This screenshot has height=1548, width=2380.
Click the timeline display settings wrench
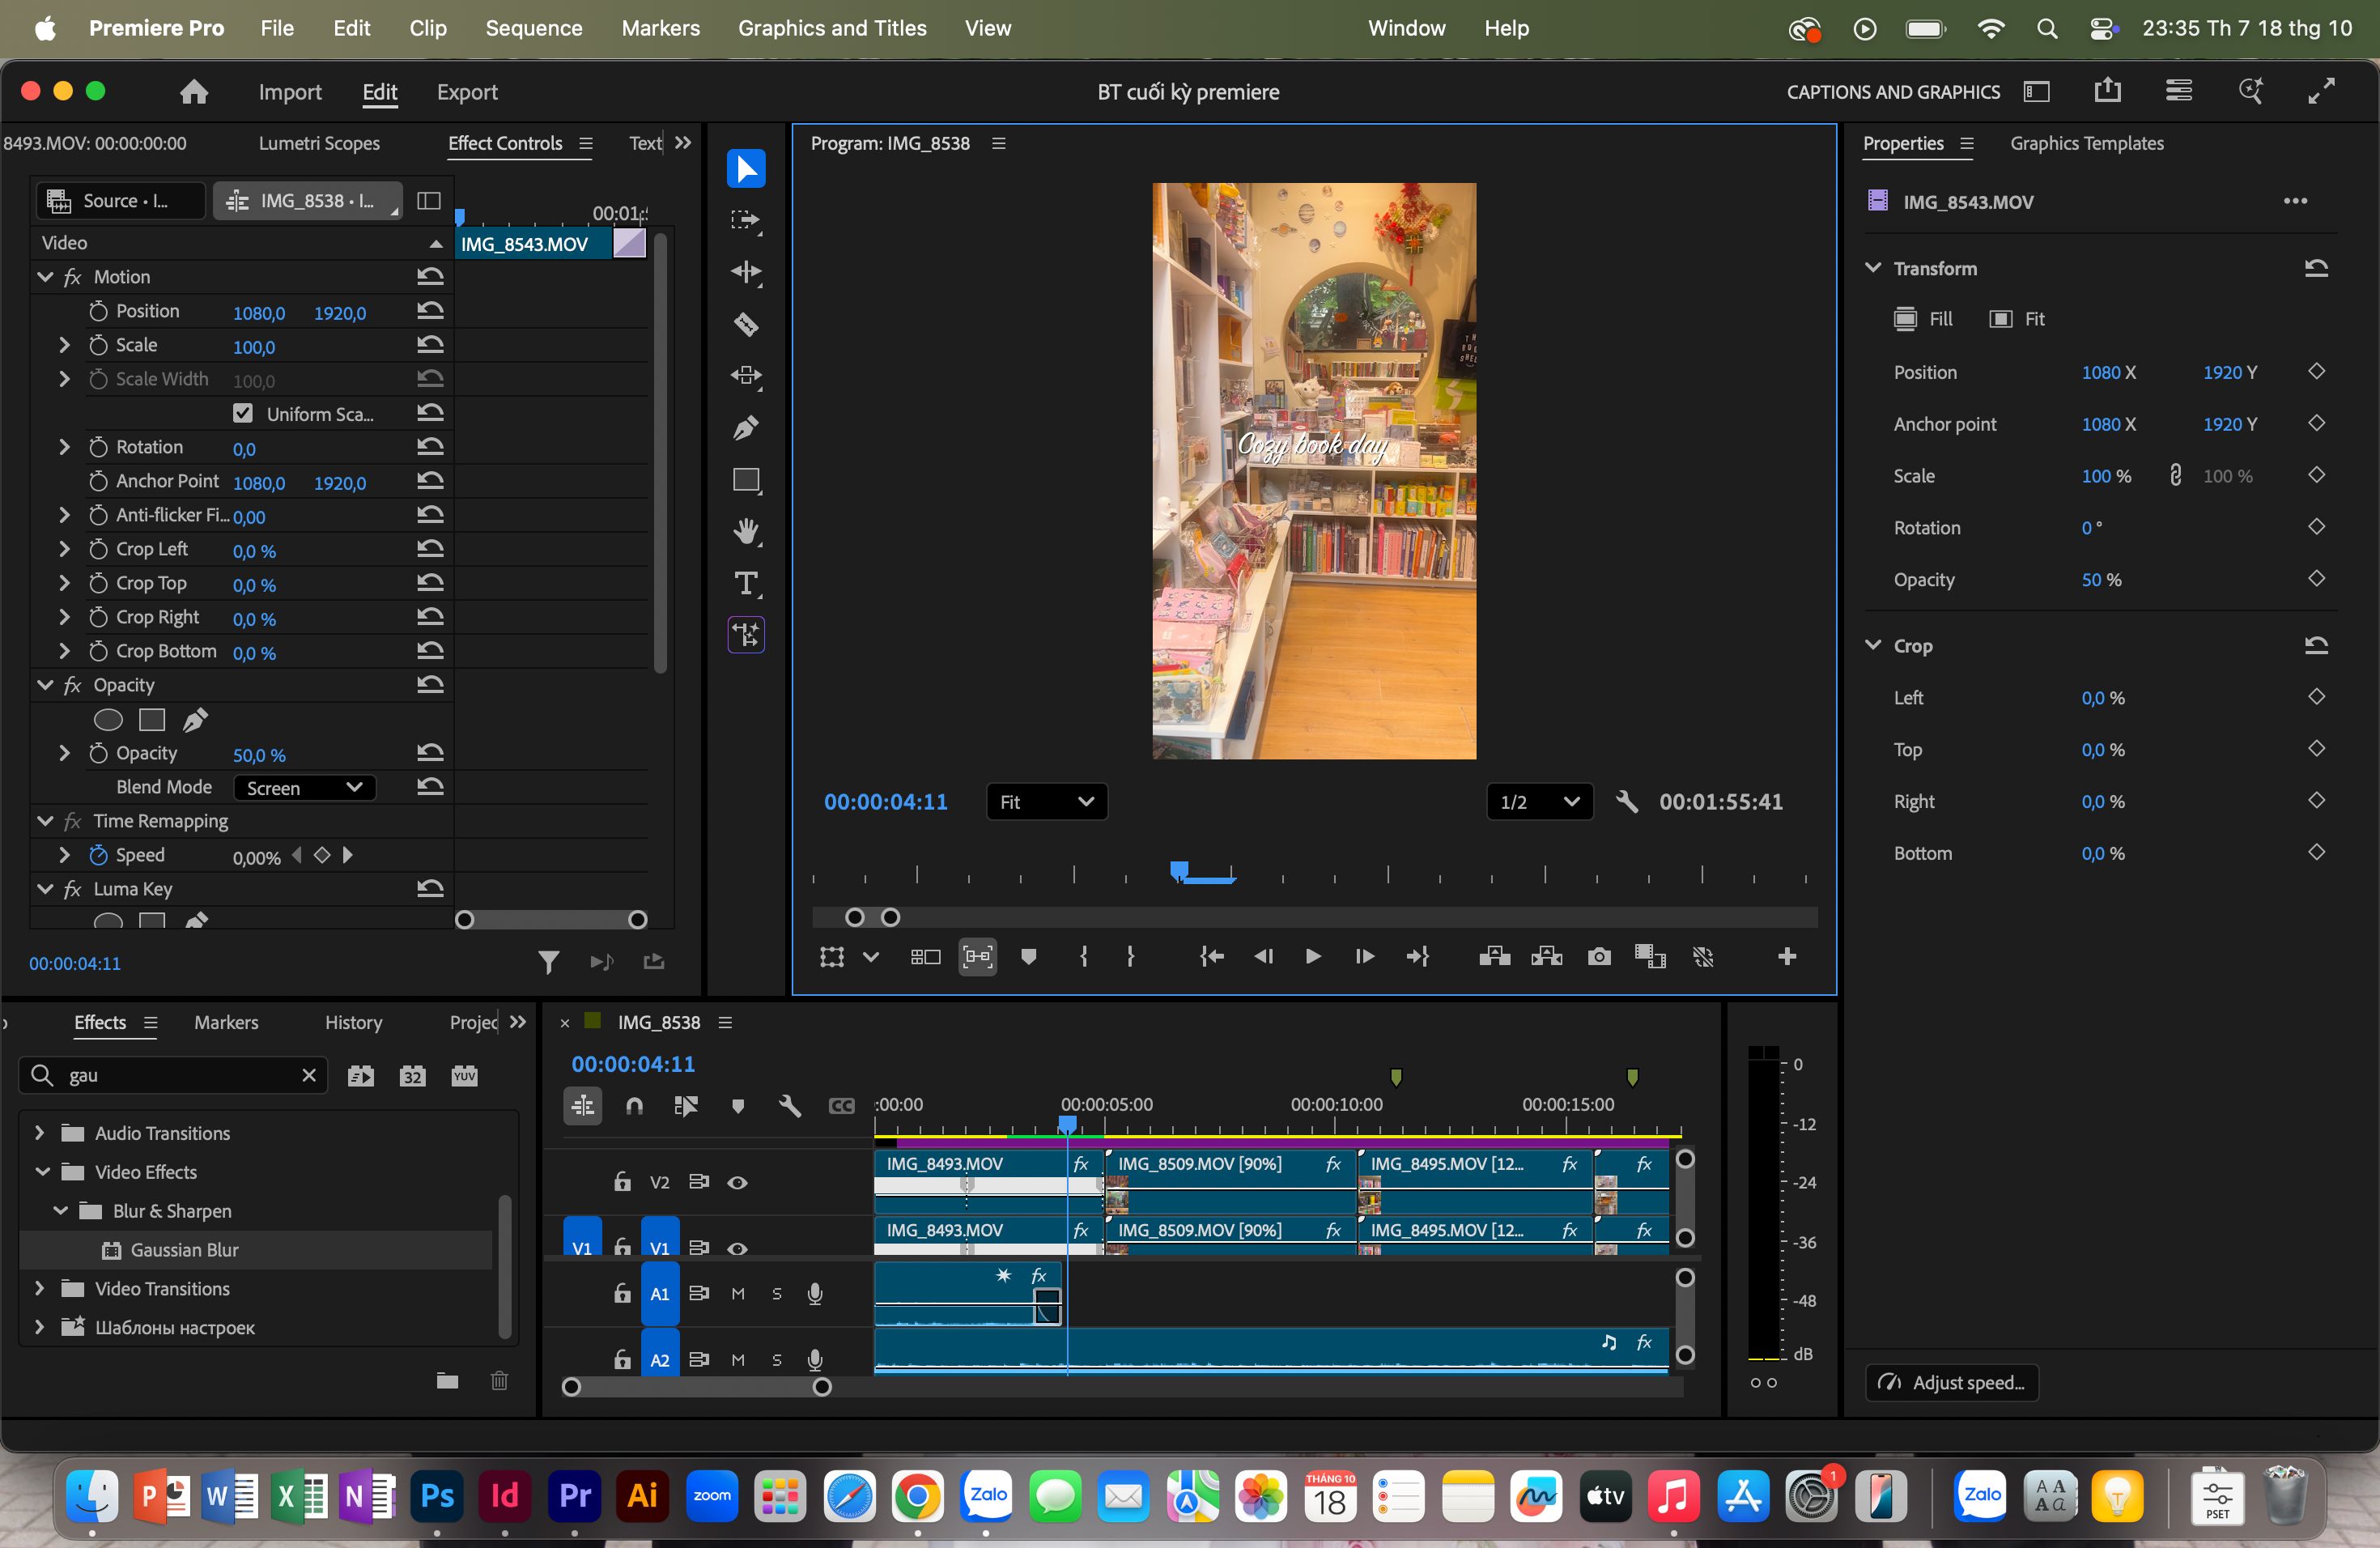789,1106
